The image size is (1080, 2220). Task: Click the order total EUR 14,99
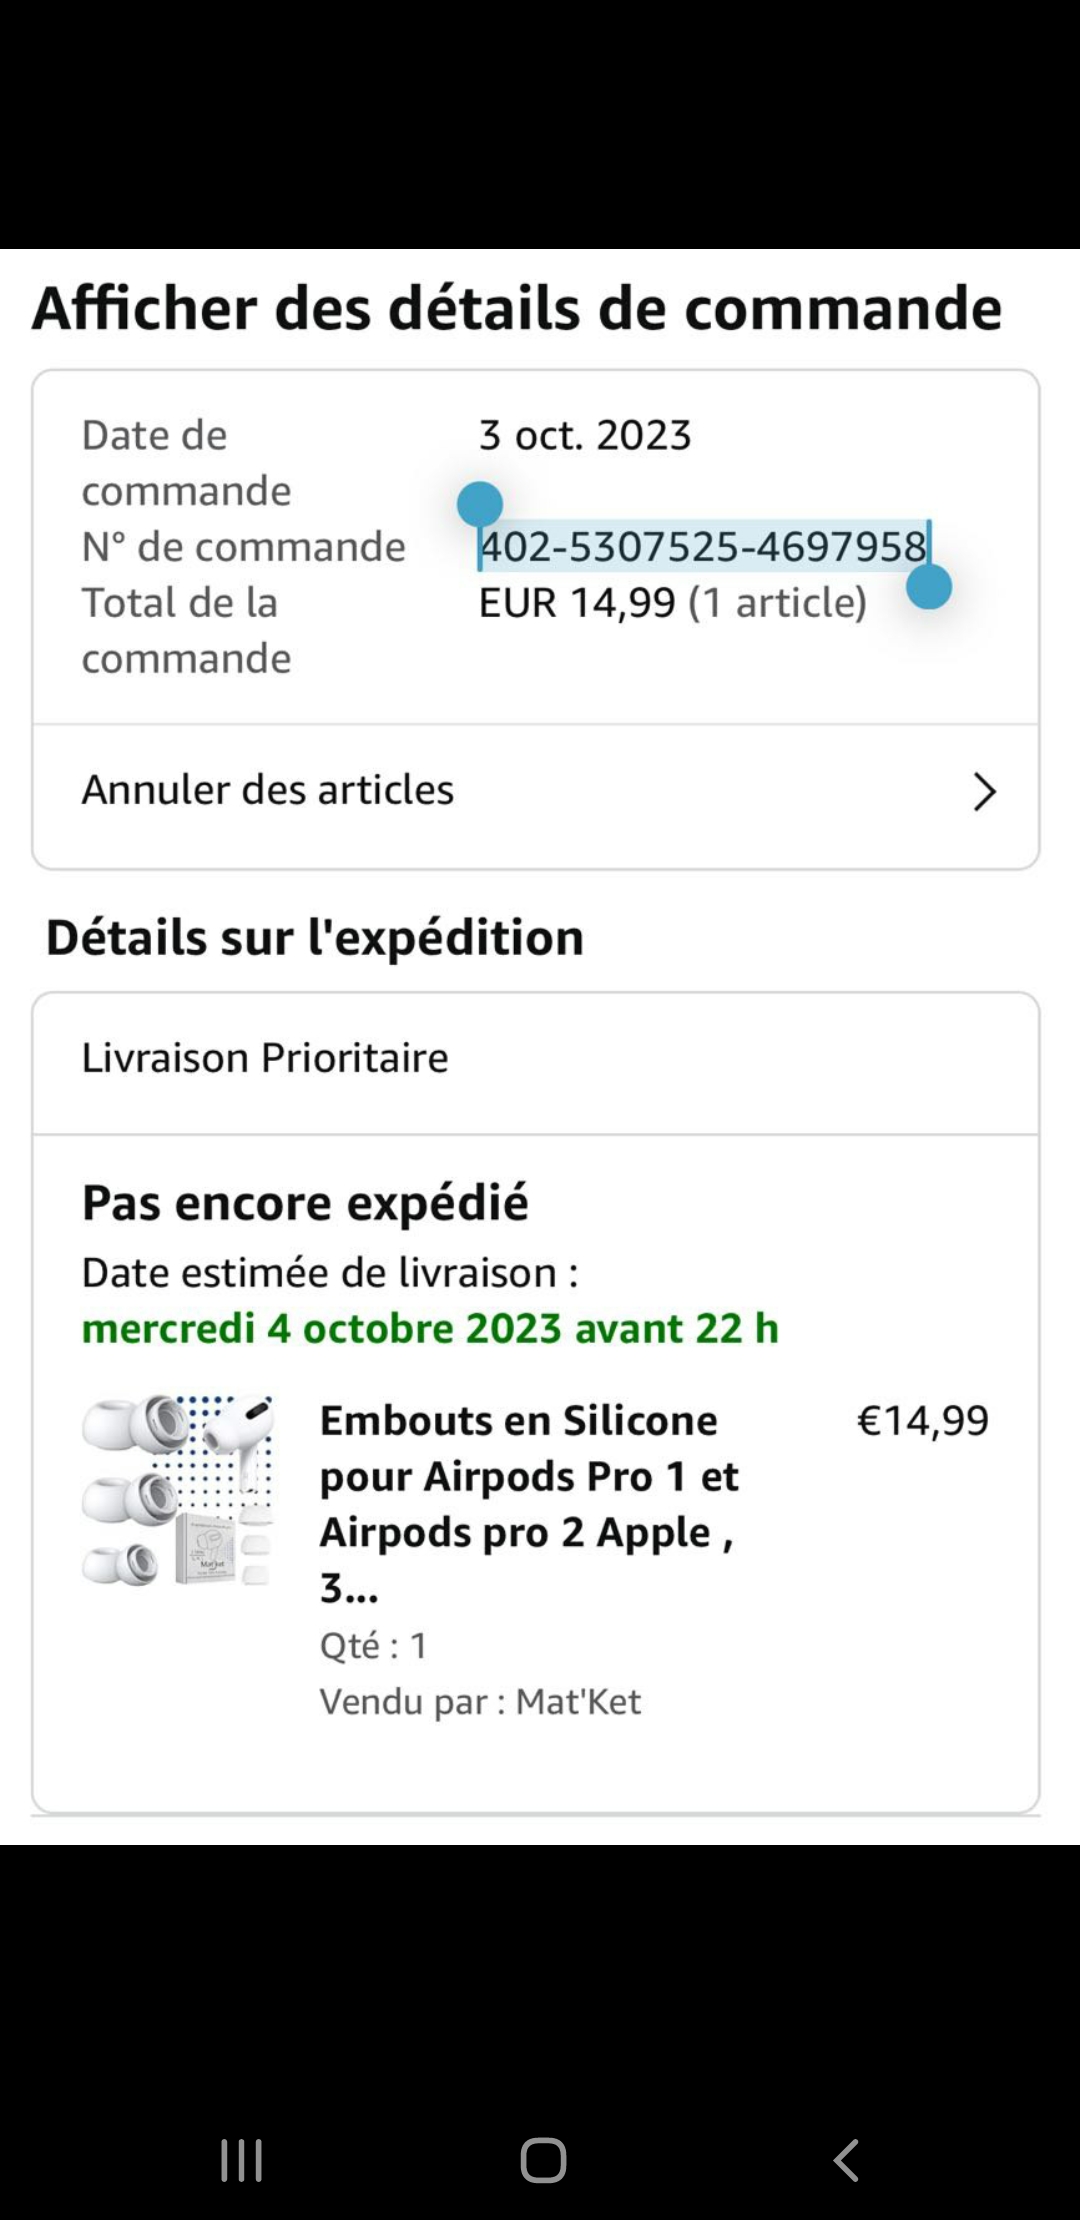tap(577, 603)
